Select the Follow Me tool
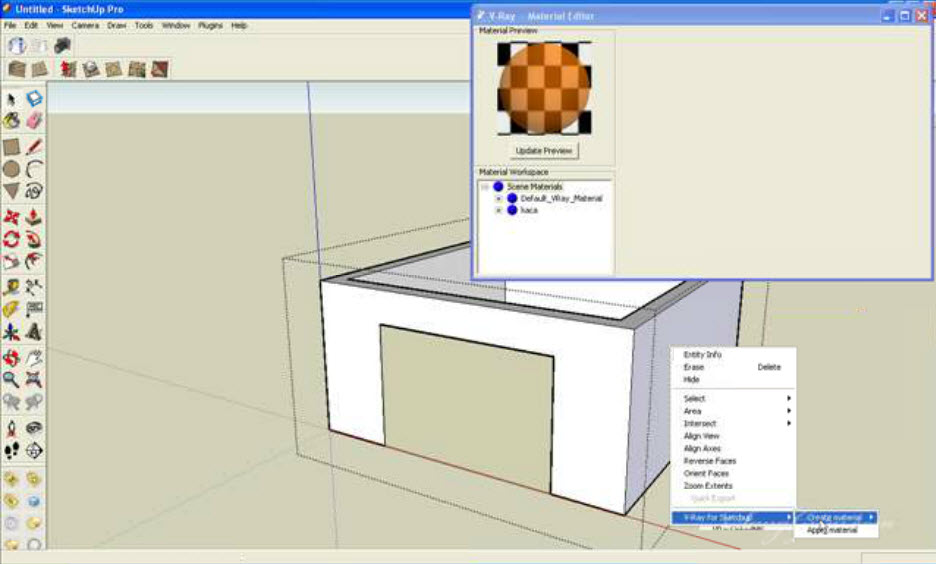 pyautogui.click(x=34, y=239)
